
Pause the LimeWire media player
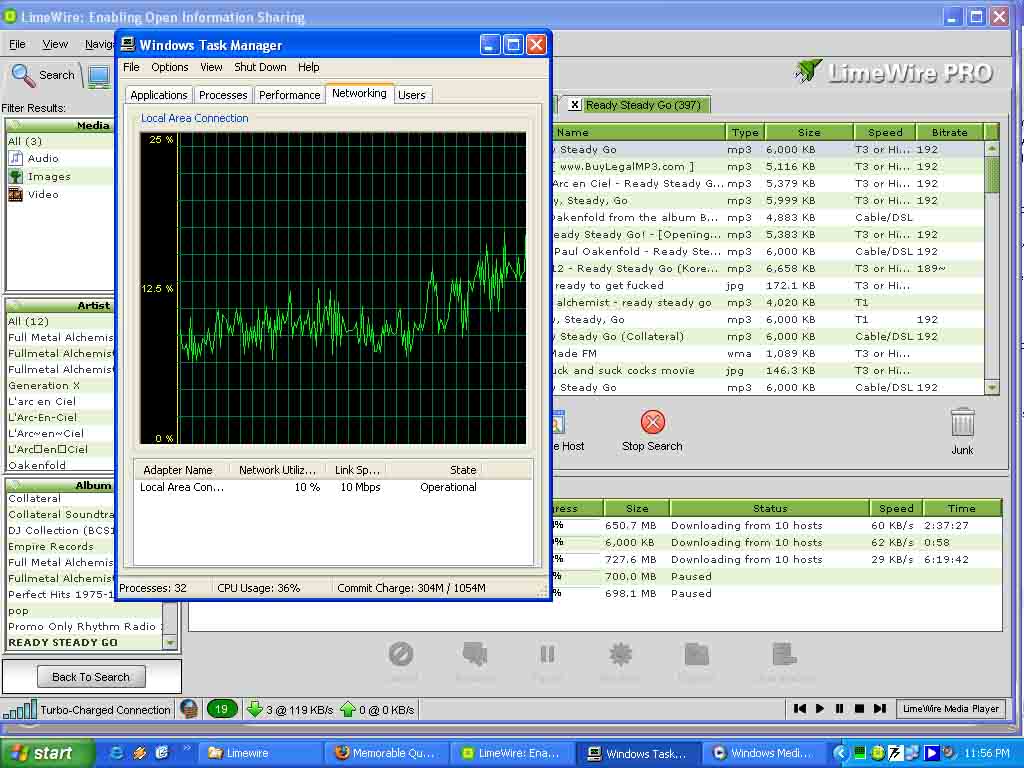840,709
